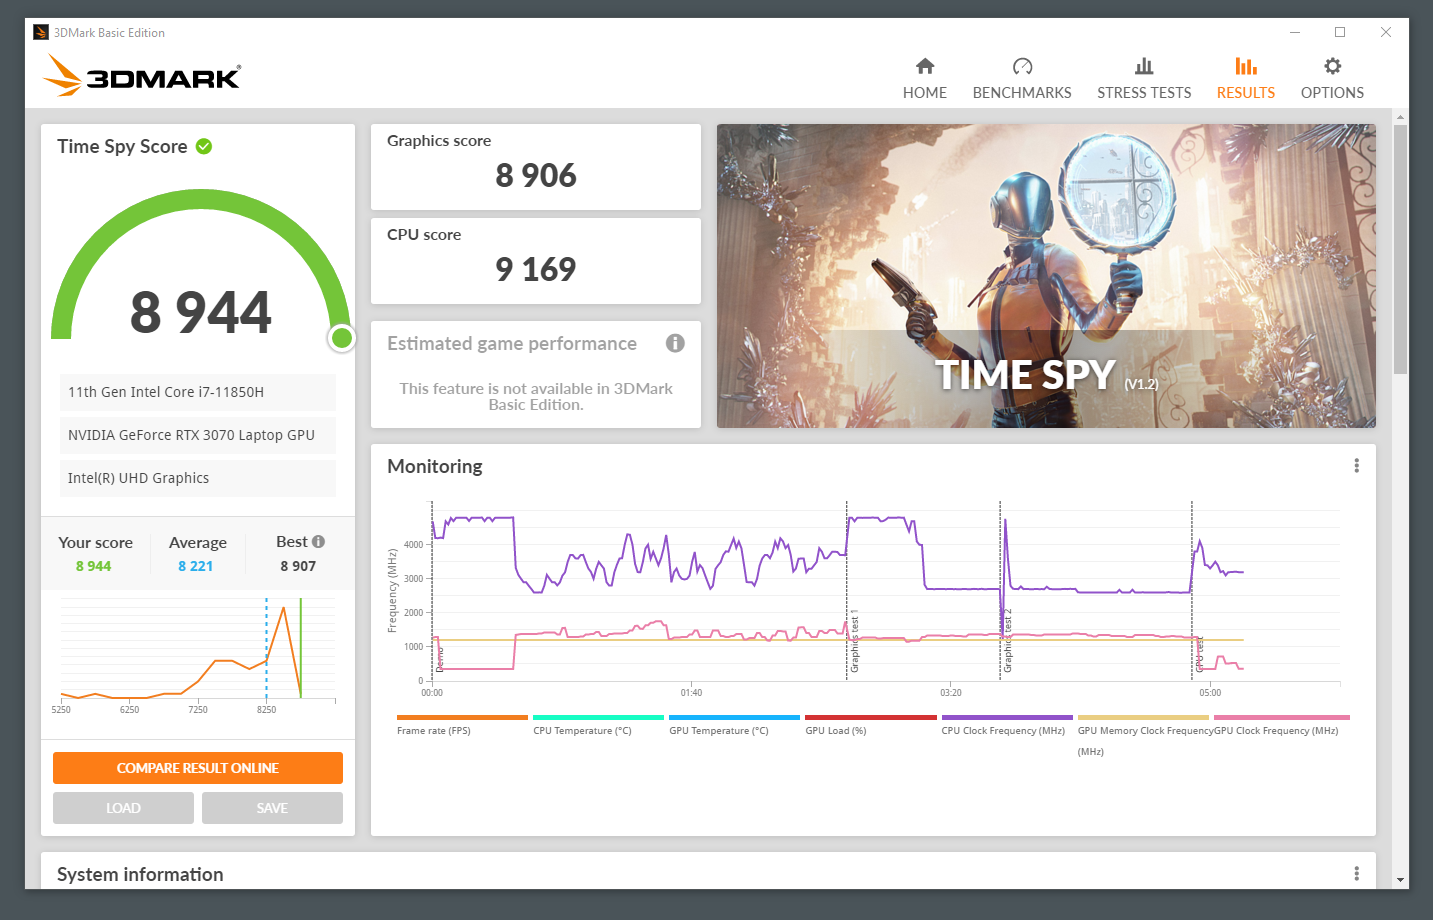Click the vertical scrollbar thumb
This screenshot has width=1433, height=920.
pos(1400,248)
